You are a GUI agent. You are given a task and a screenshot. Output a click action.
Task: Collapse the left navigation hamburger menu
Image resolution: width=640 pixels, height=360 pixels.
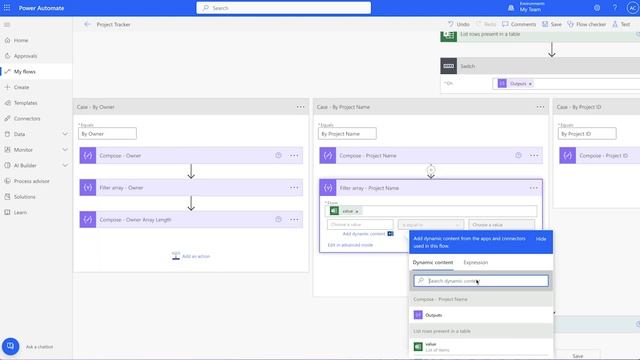pos(7,24)
